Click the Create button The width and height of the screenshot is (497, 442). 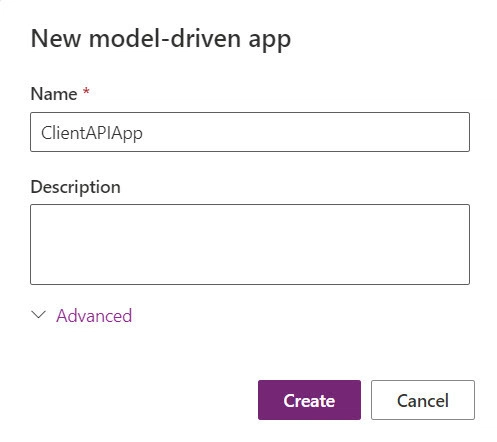pyautogui.click(x=309, y=400)
